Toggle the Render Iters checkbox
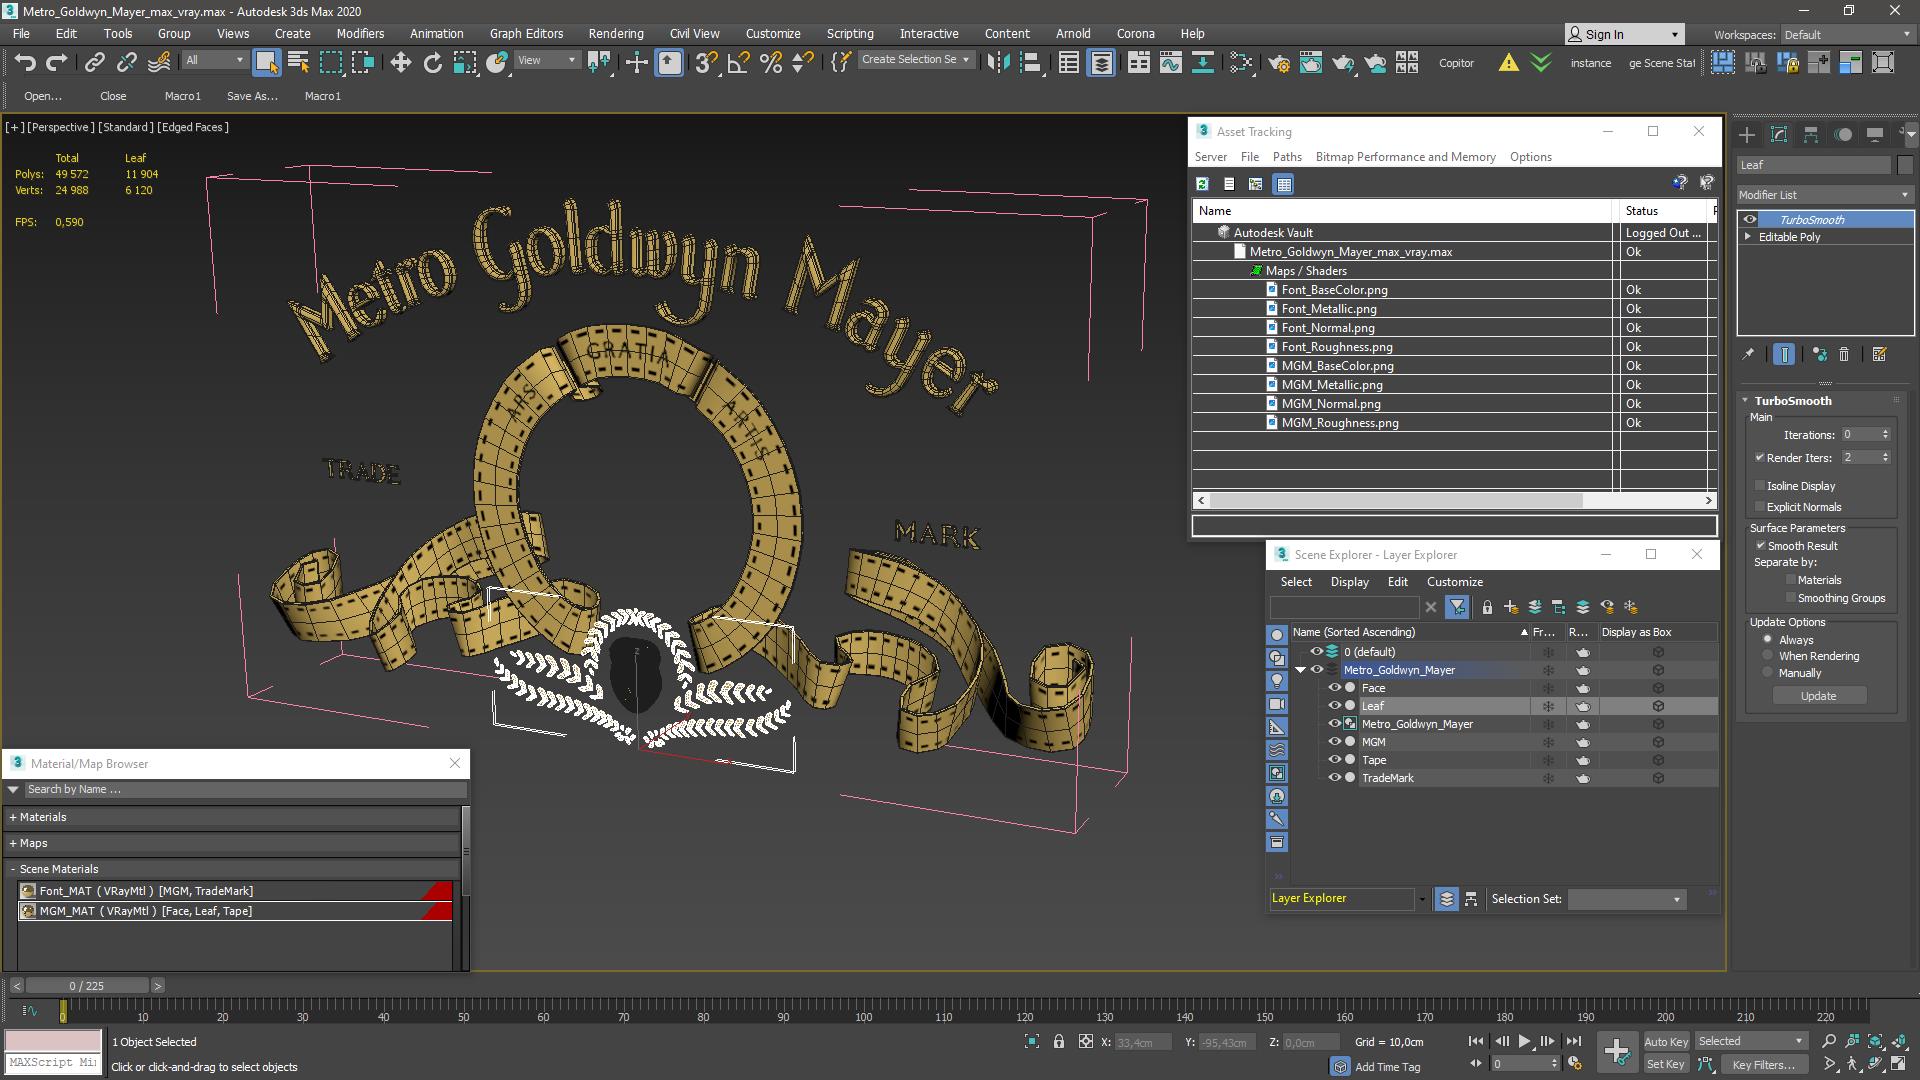Viewport: 1920px width, 1080px height. pos(1760,458)
